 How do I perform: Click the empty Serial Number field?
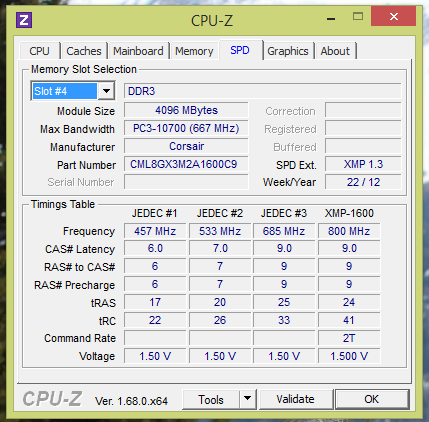click(x=186, y=182)
